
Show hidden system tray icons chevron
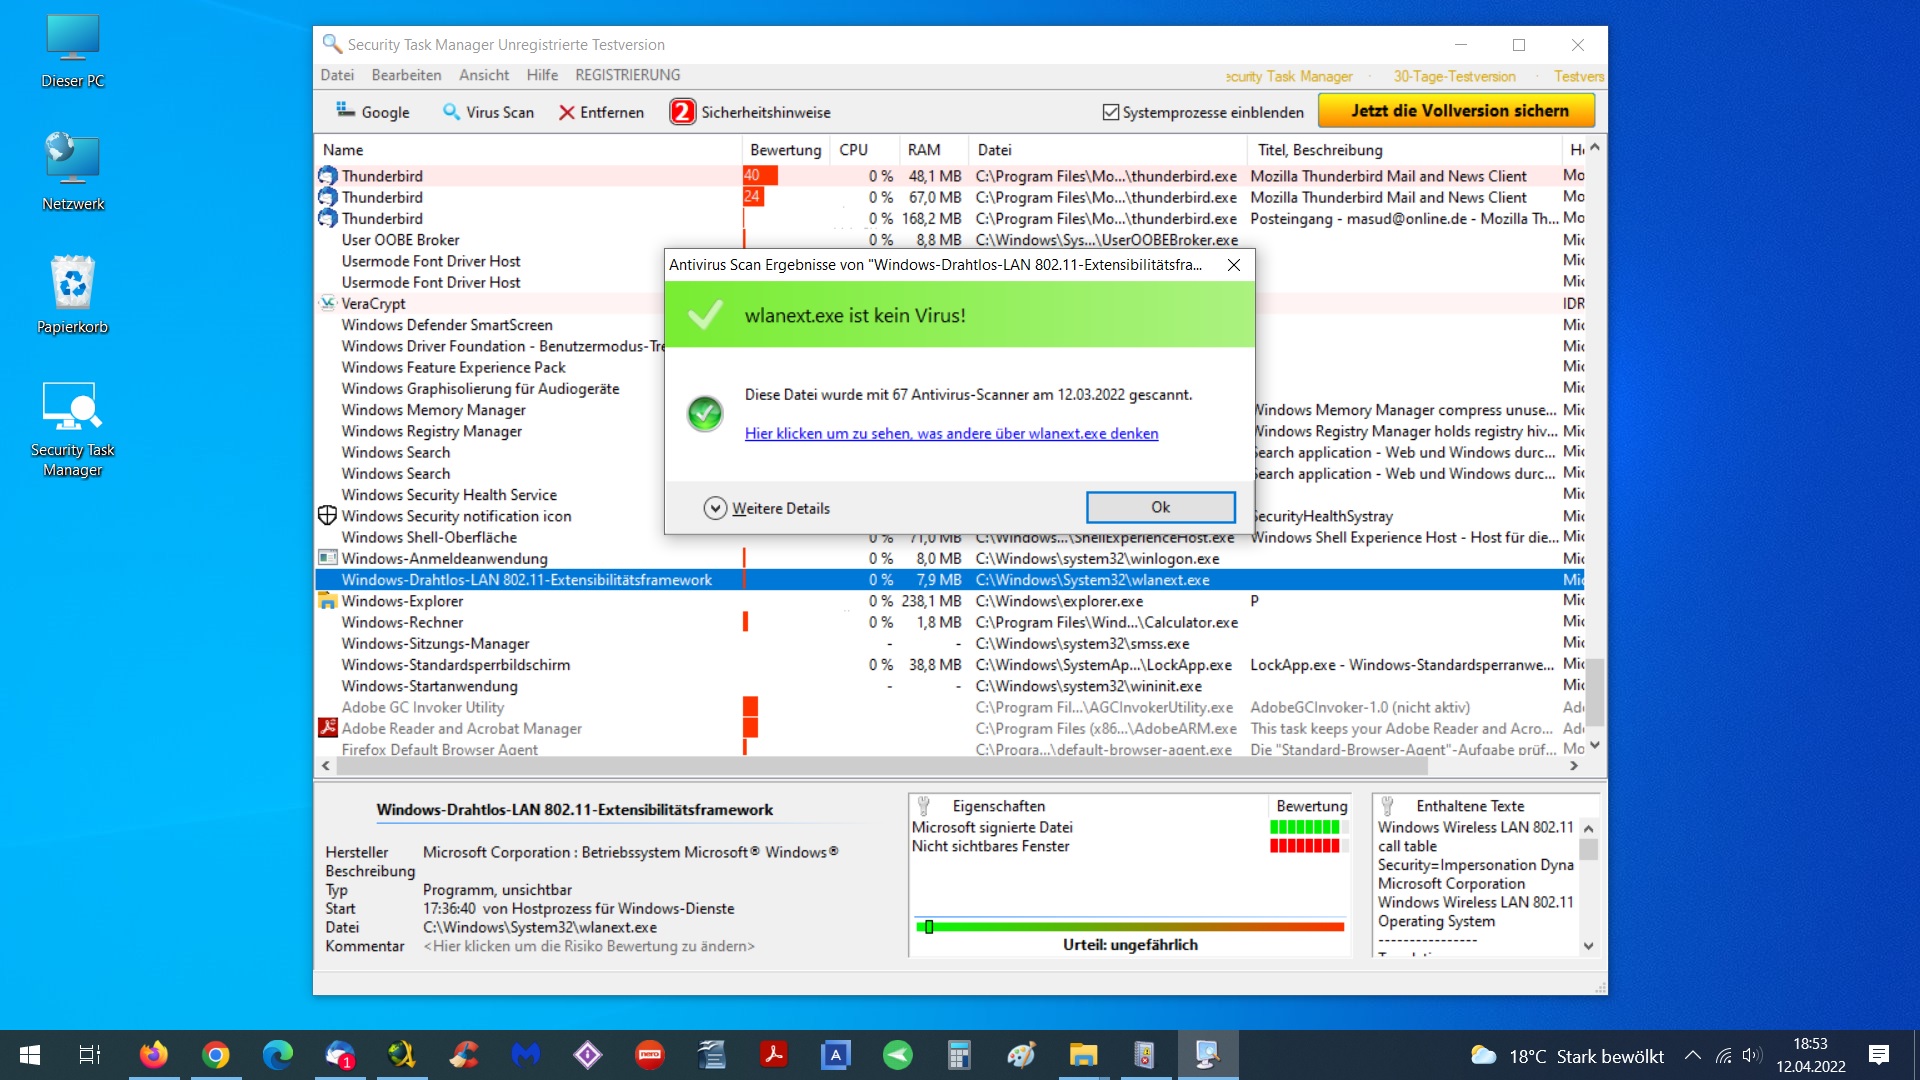pos(1692,1056)
